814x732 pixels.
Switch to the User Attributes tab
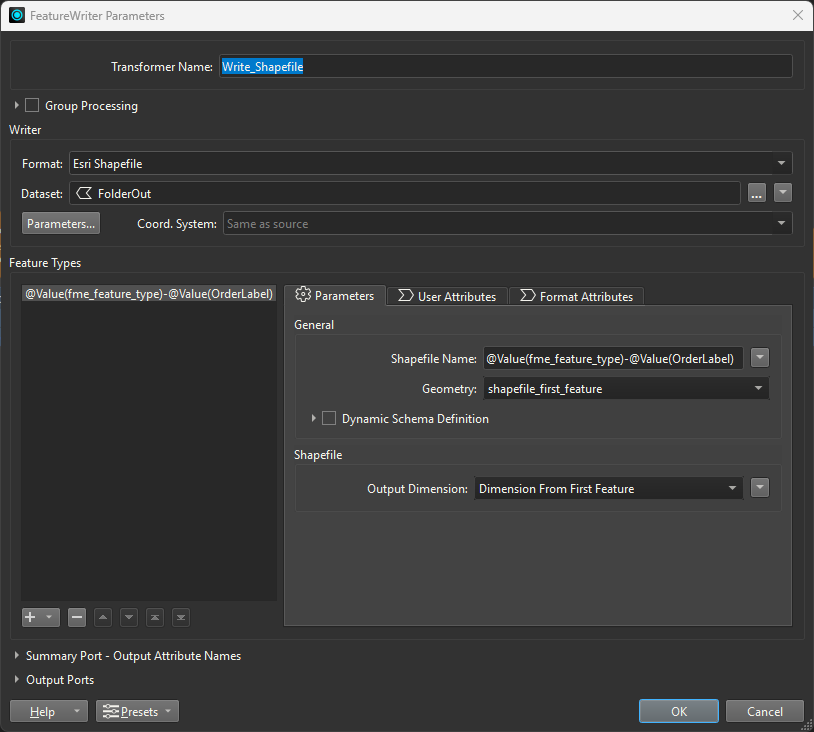447,296
